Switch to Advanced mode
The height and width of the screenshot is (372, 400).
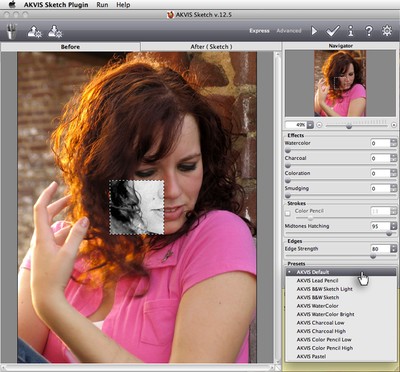(289, 31)
